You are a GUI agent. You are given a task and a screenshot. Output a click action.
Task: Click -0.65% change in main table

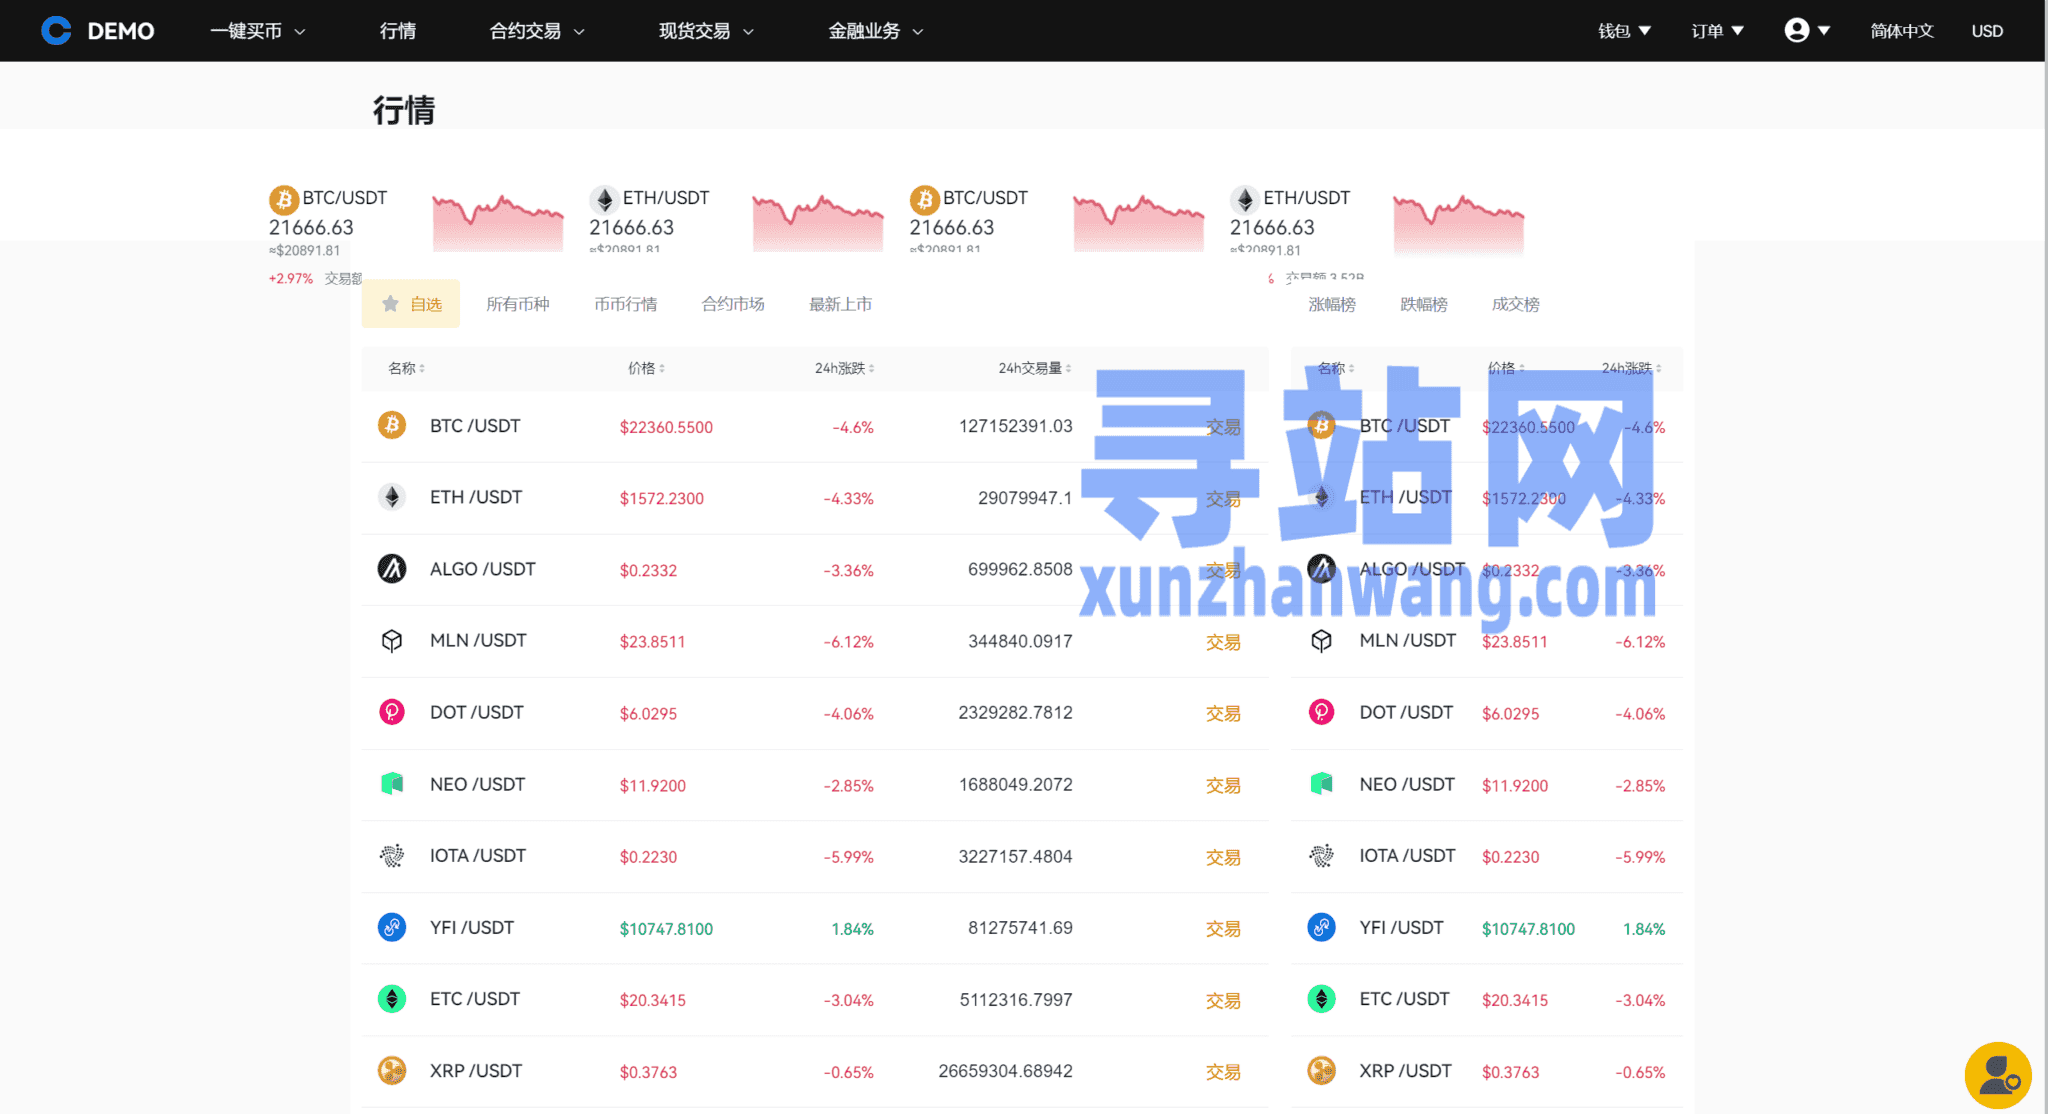(849, 1072)
